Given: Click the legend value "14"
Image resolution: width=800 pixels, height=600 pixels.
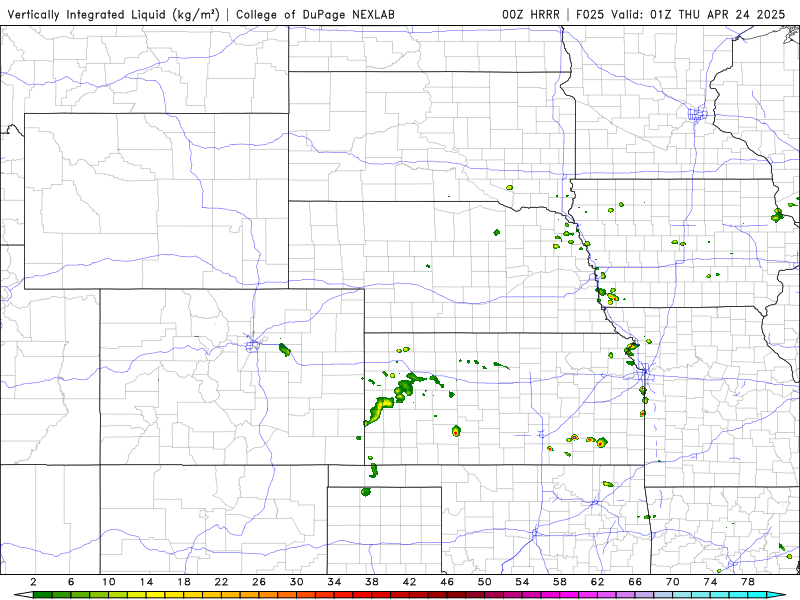Looking at the screenshot, I should [x=146, y=582].
